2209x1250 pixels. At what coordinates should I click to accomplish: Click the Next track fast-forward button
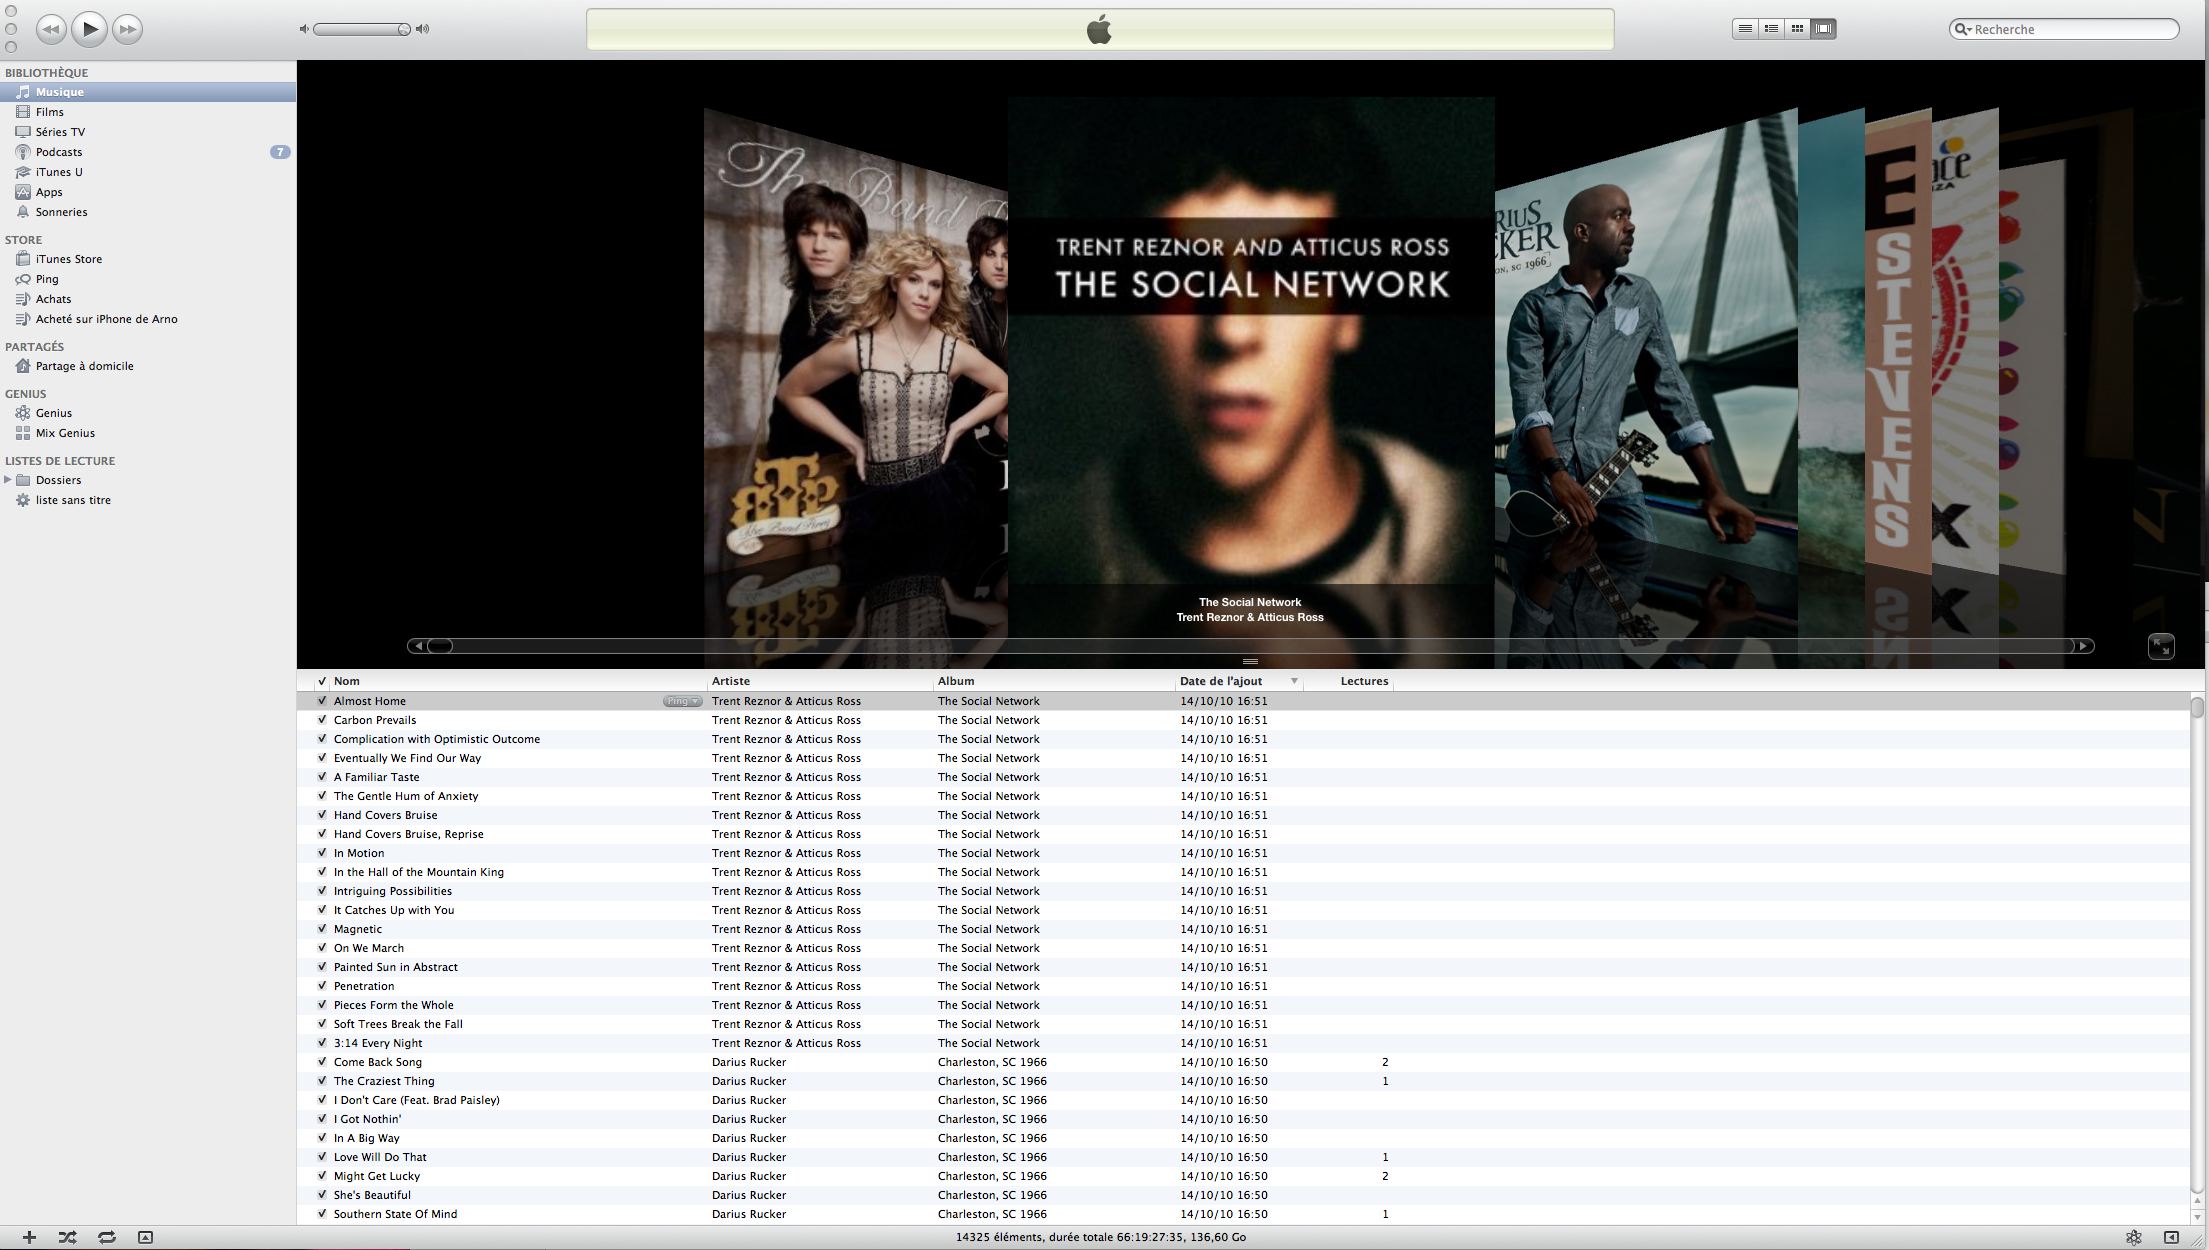point(127,29)
